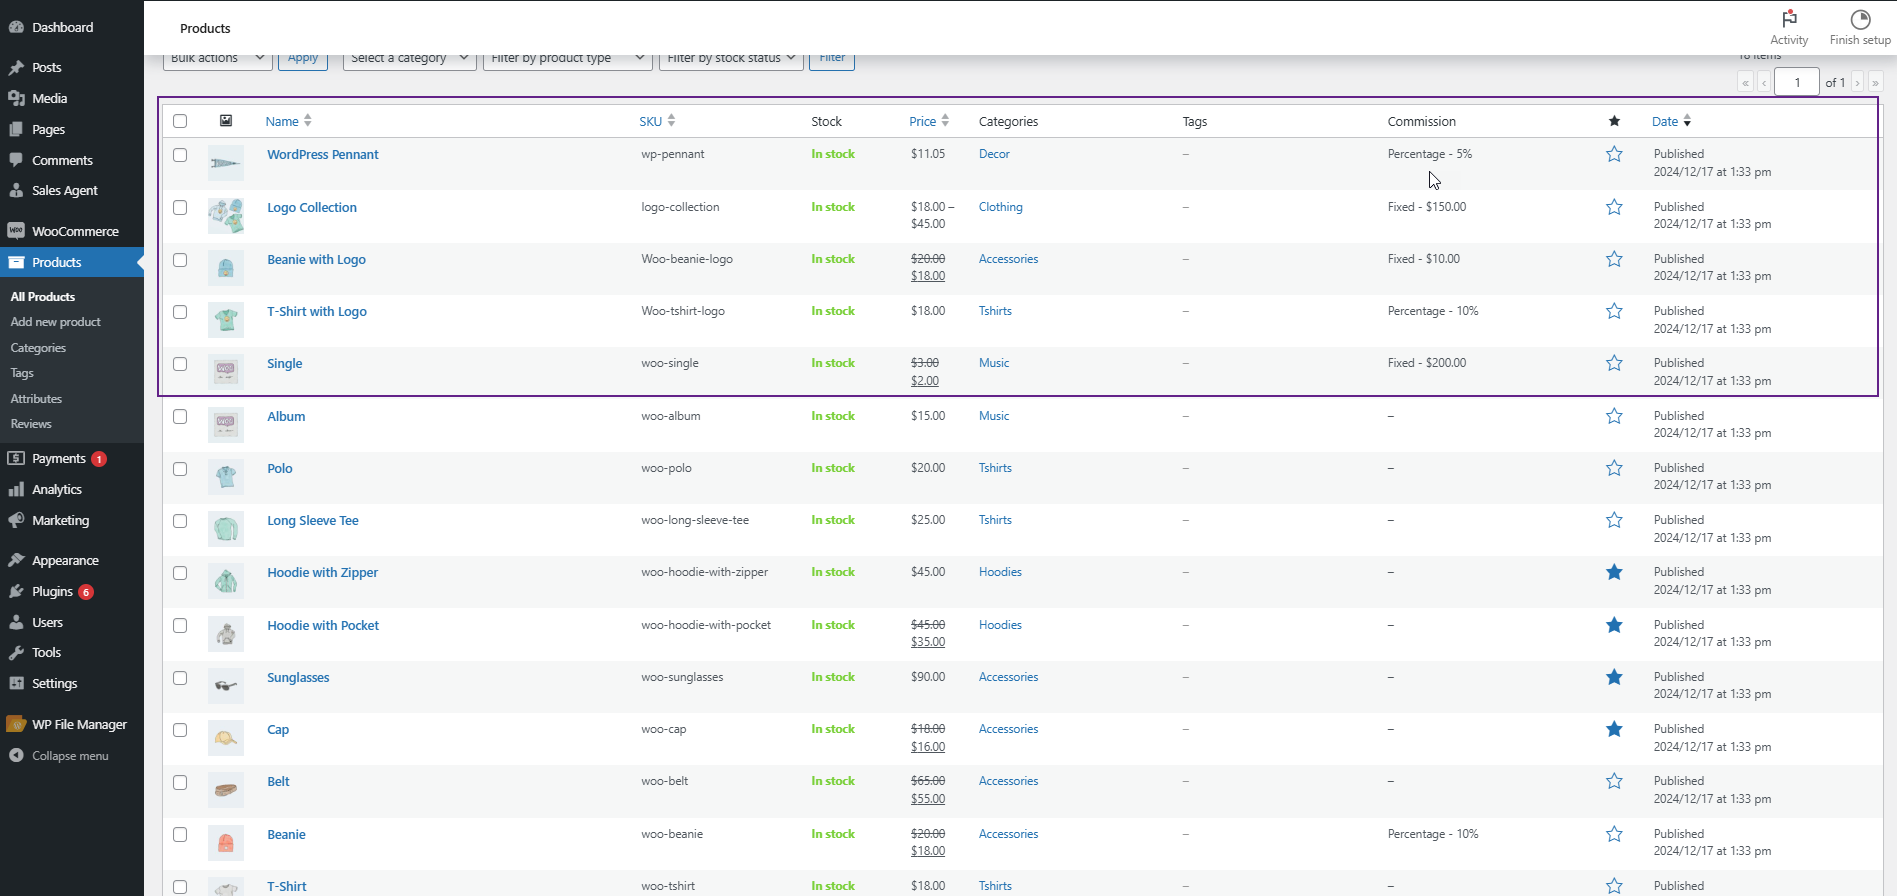Open the Select a category dropdown
Image resolution: width=1897 pixels, height=896 pixels.
coord(409,59)
